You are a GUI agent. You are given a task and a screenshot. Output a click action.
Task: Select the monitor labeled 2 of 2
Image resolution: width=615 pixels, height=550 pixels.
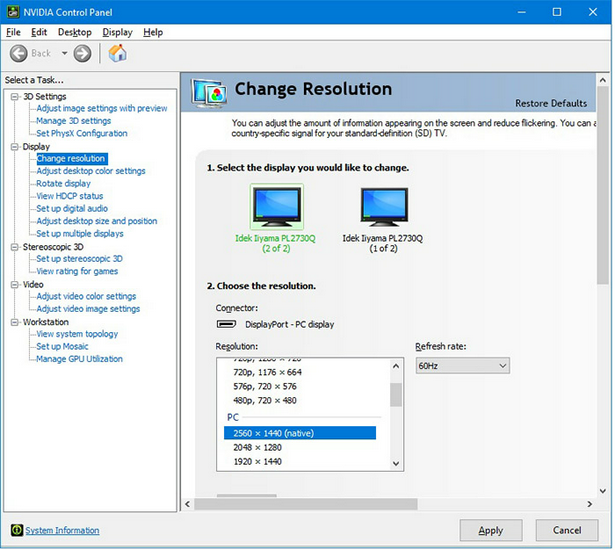click(277, 206)
